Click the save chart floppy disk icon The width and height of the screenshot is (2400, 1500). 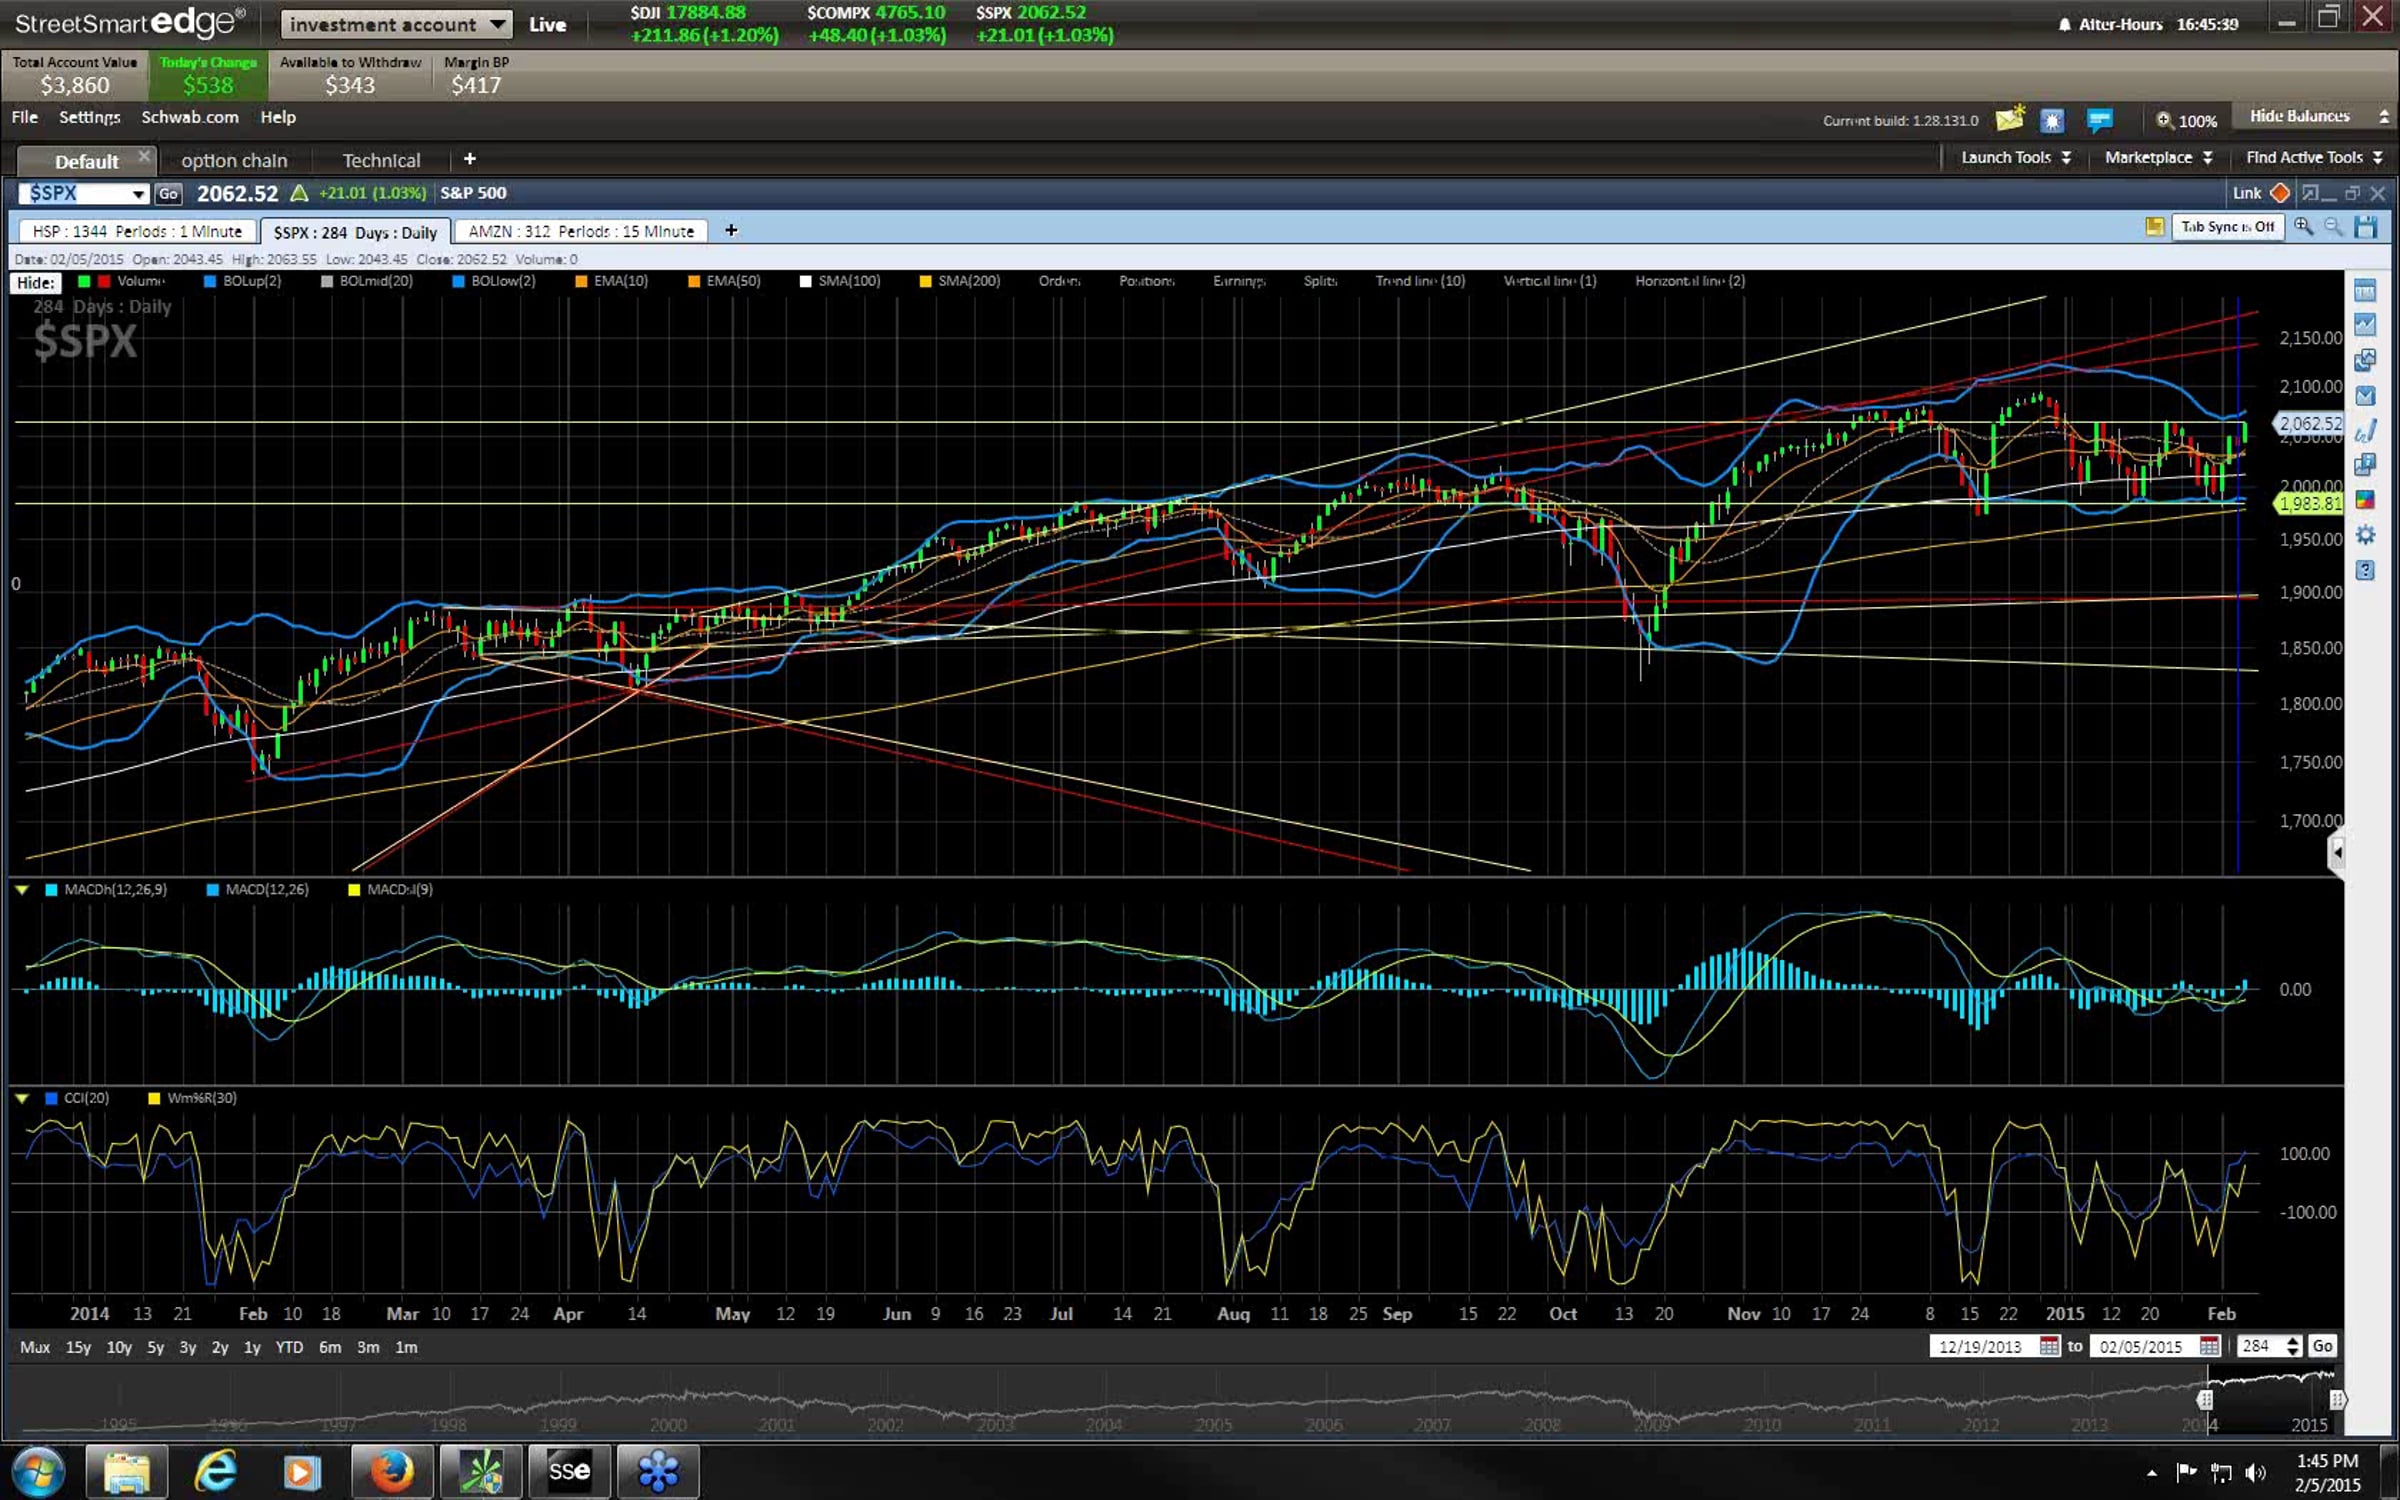click(x=2366, y=228)
